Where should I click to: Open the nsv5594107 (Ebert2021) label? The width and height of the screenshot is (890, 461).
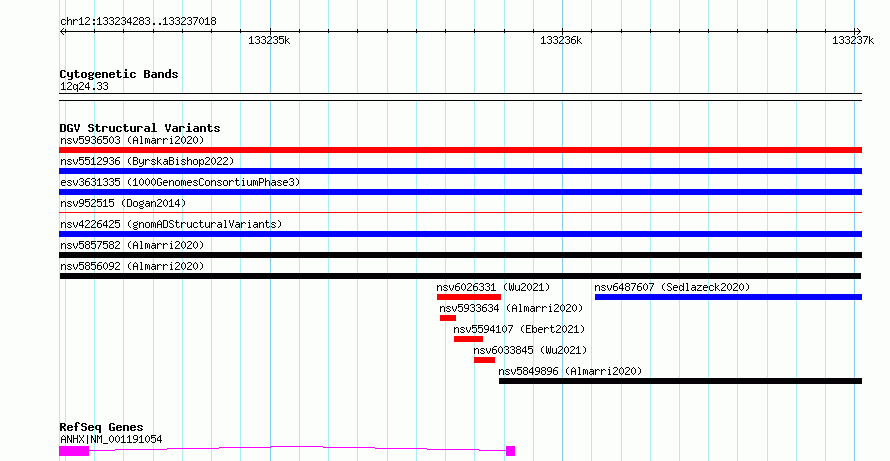pyautogui.click(x=519, y=329)
